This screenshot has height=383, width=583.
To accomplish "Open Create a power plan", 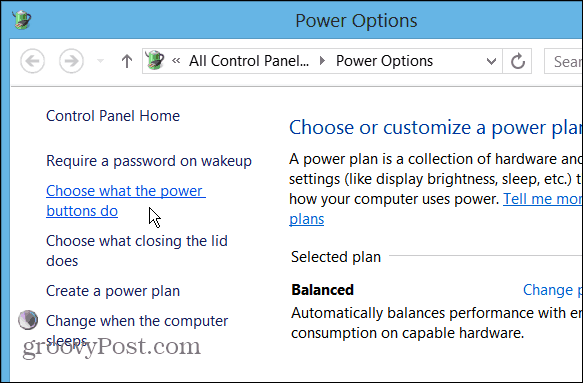I will pyautogui.click(x=113, y=291).
